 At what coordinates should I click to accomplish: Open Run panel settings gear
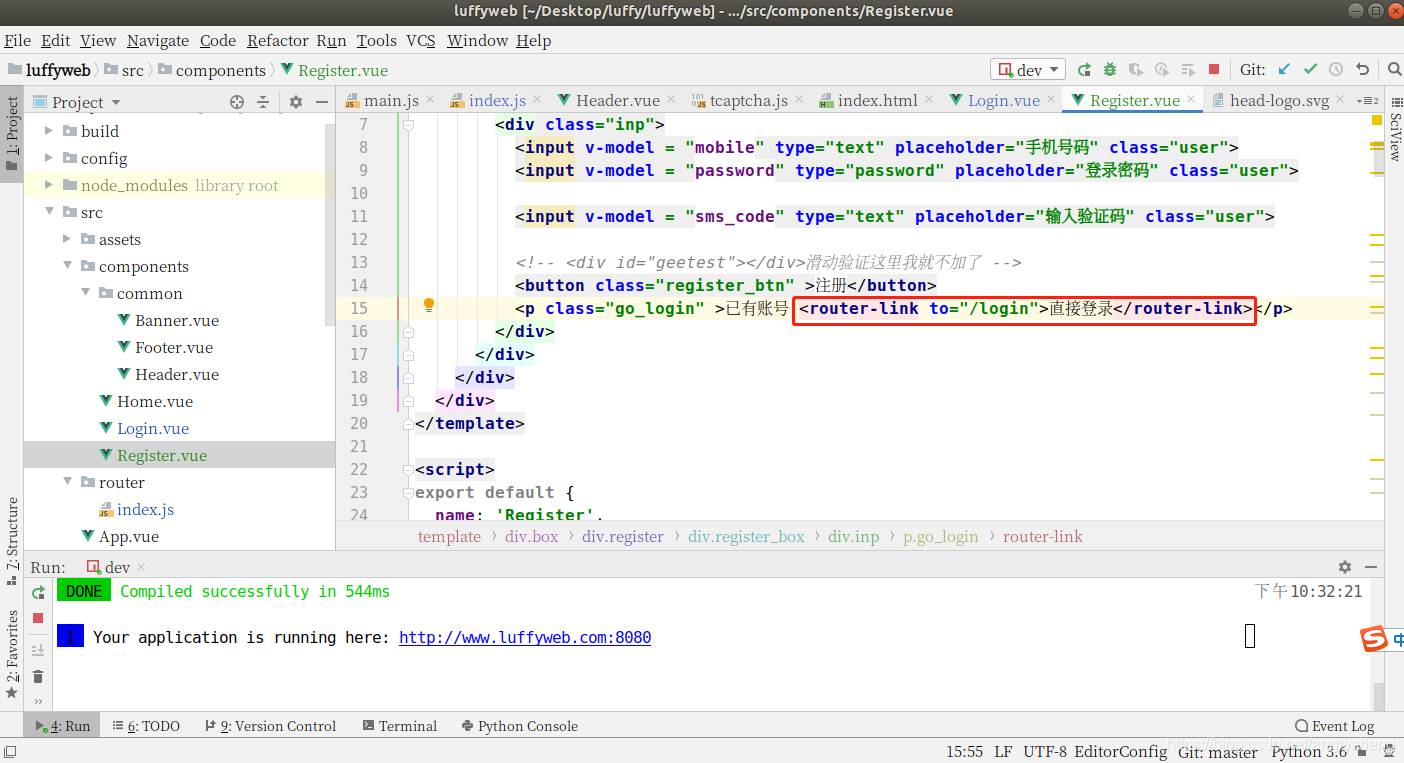[1345, 567]
